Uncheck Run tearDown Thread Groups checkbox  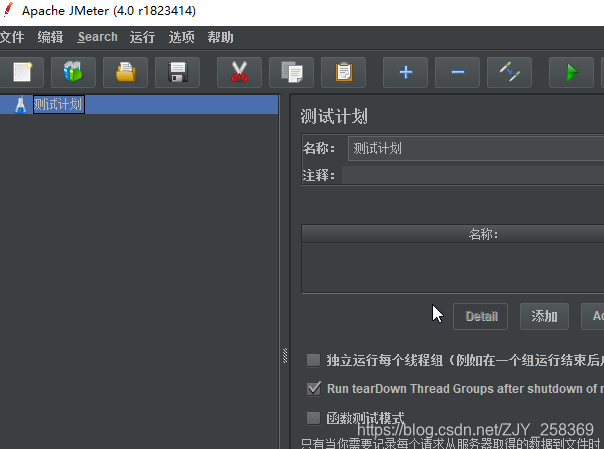[314, 389]
